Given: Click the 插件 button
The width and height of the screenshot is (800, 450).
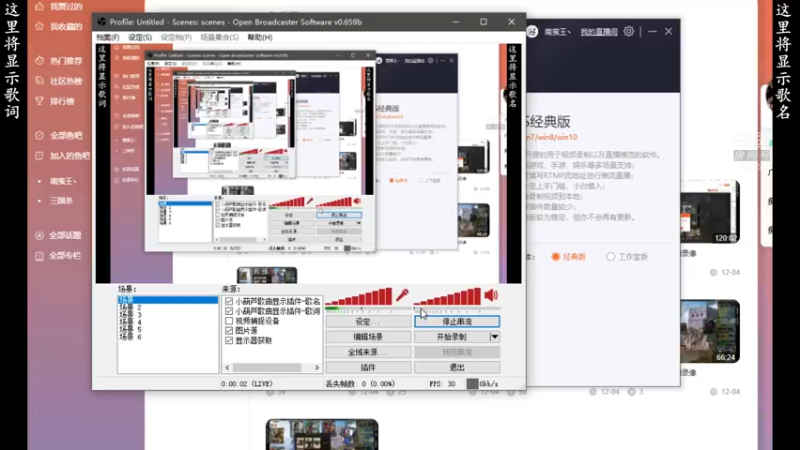Looking at the screenshot, I should (x=368, y=367).
